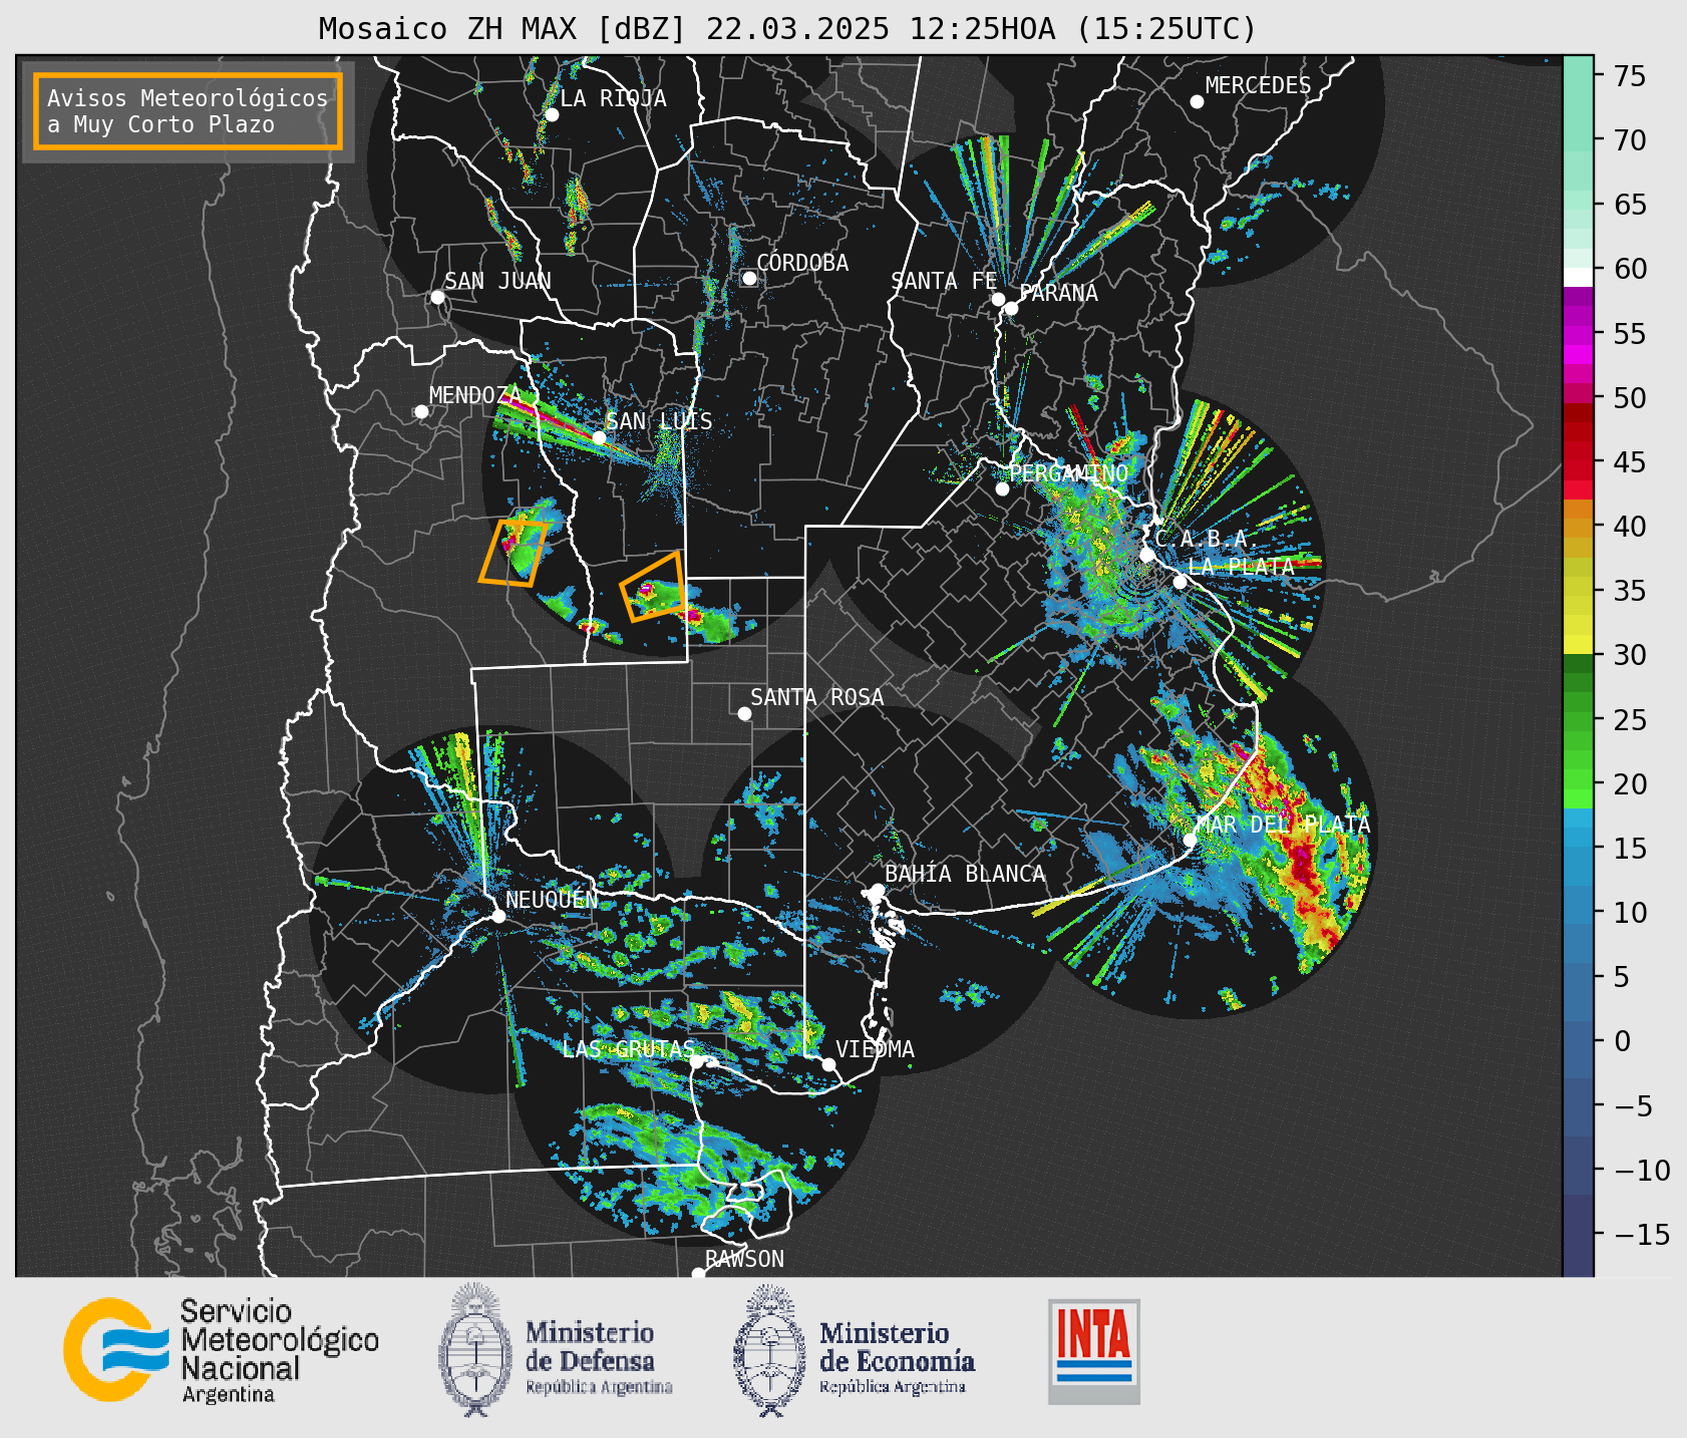Click the white dot marking Mercedes
The image size is (1687, 1438).
tap(1197, 102)
